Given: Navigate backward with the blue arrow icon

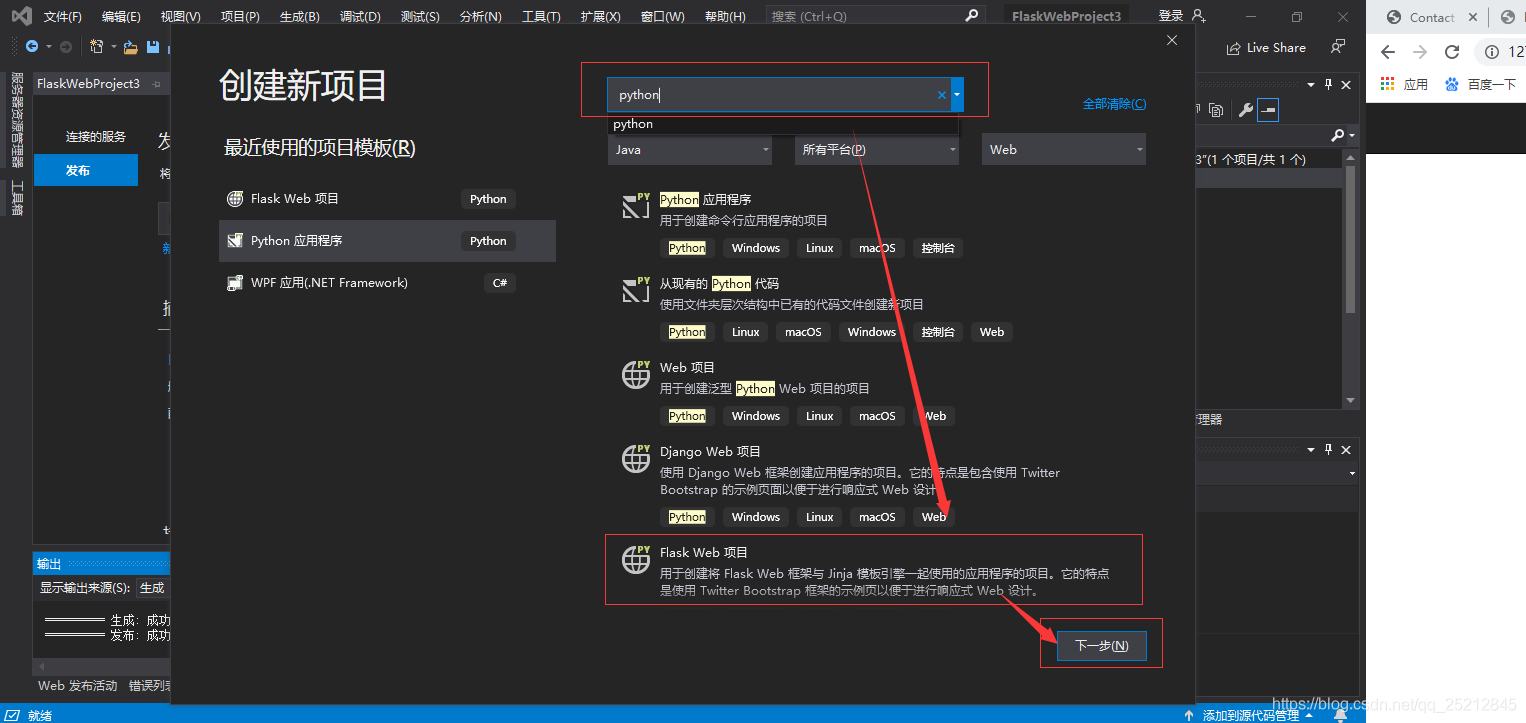Looking at the screenshot, I should point(32,47).
